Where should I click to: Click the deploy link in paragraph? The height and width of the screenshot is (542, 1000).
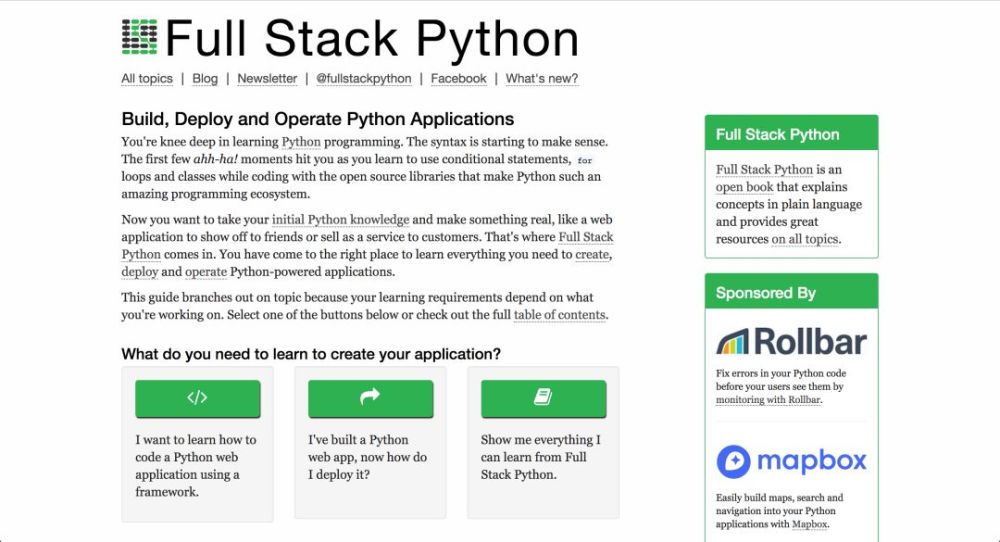[140, 272]
